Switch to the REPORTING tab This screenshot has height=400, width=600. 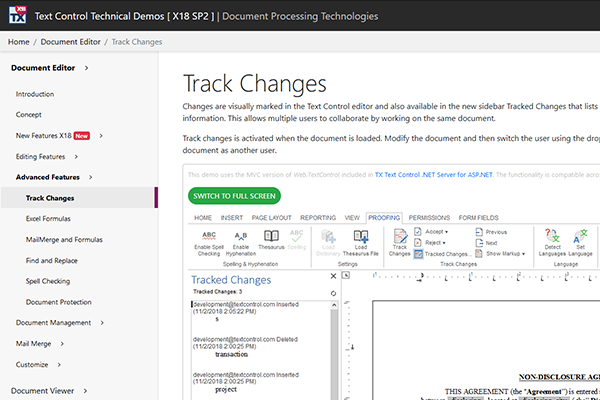pyautogui.click(x=318, y=218)
